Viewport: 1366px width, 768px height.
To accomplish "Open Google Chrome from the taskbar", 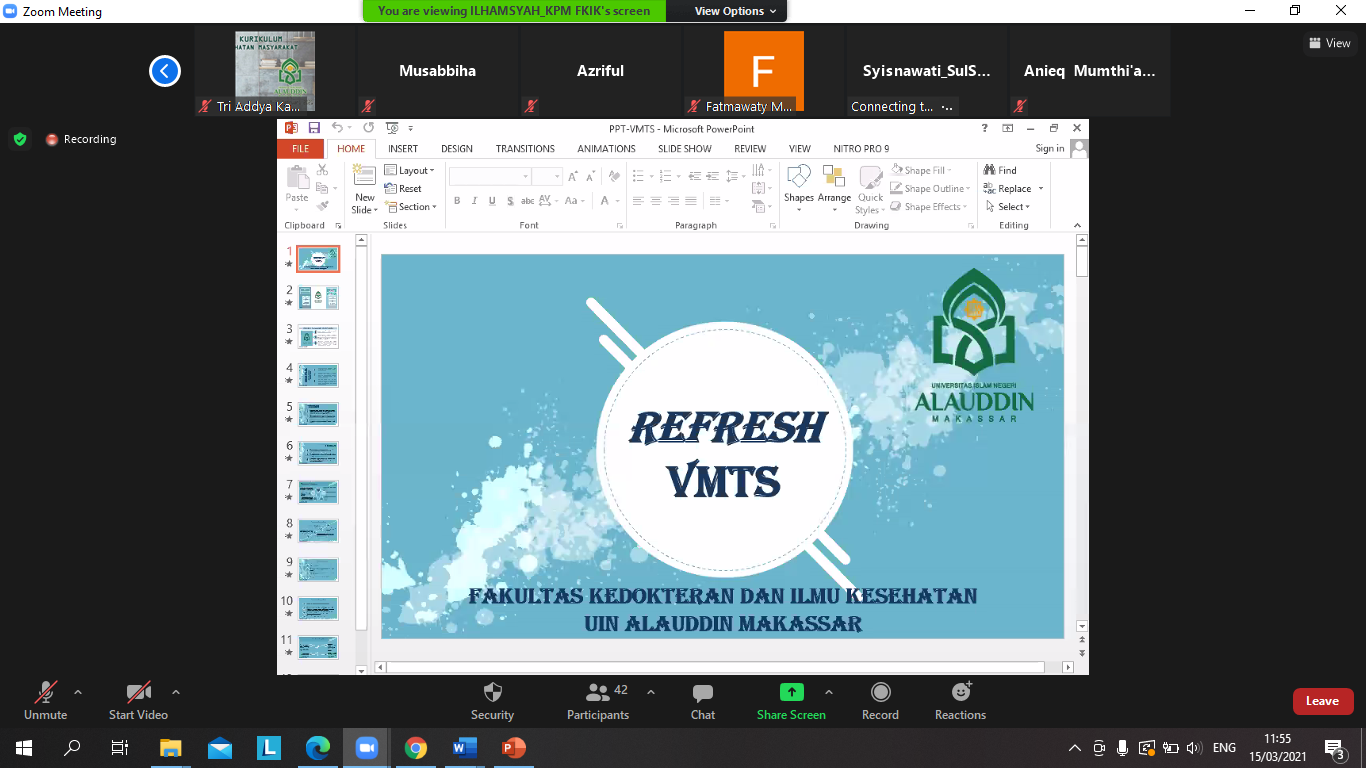I will pyautogui.click(x=416, y=748).
